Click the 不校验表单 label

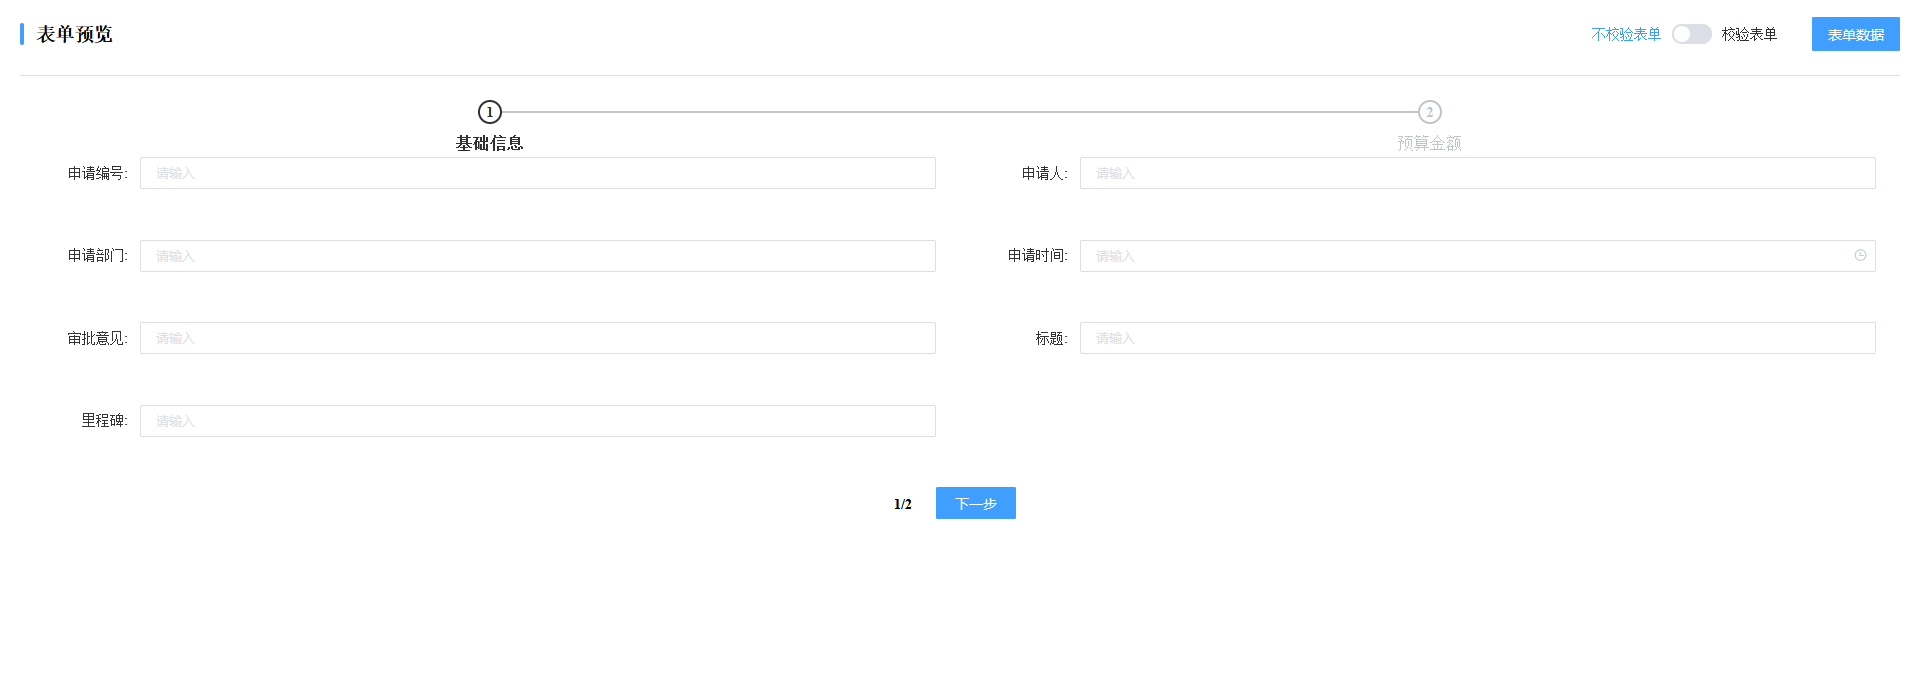point(1626,34)
